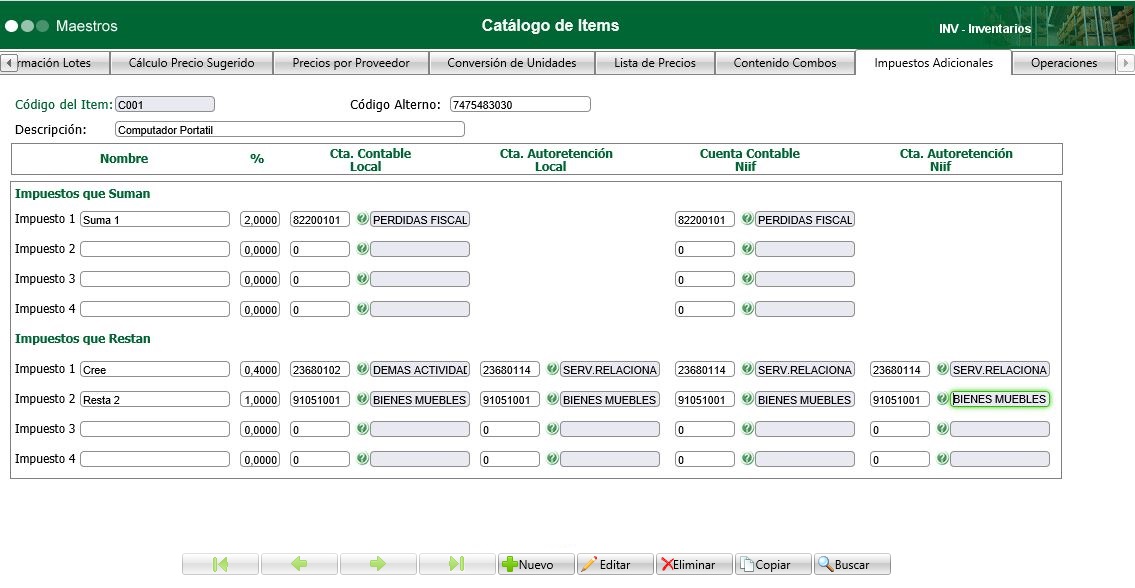This screenshot has height=588, width=1135.
Task: Open lookup icon for Suman Impuesto 2 Niif account
Action: point(748,248)
